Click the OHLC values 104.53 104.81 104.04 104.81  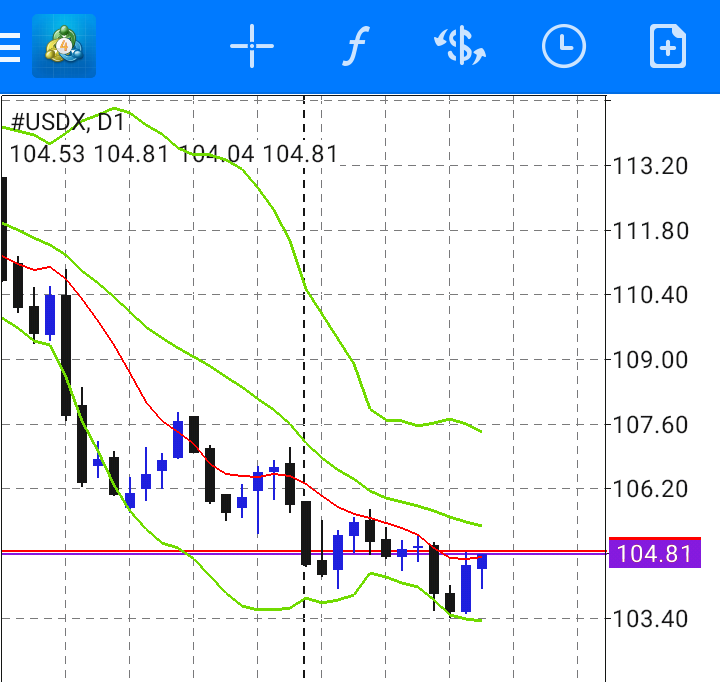(x=174, y=154)
